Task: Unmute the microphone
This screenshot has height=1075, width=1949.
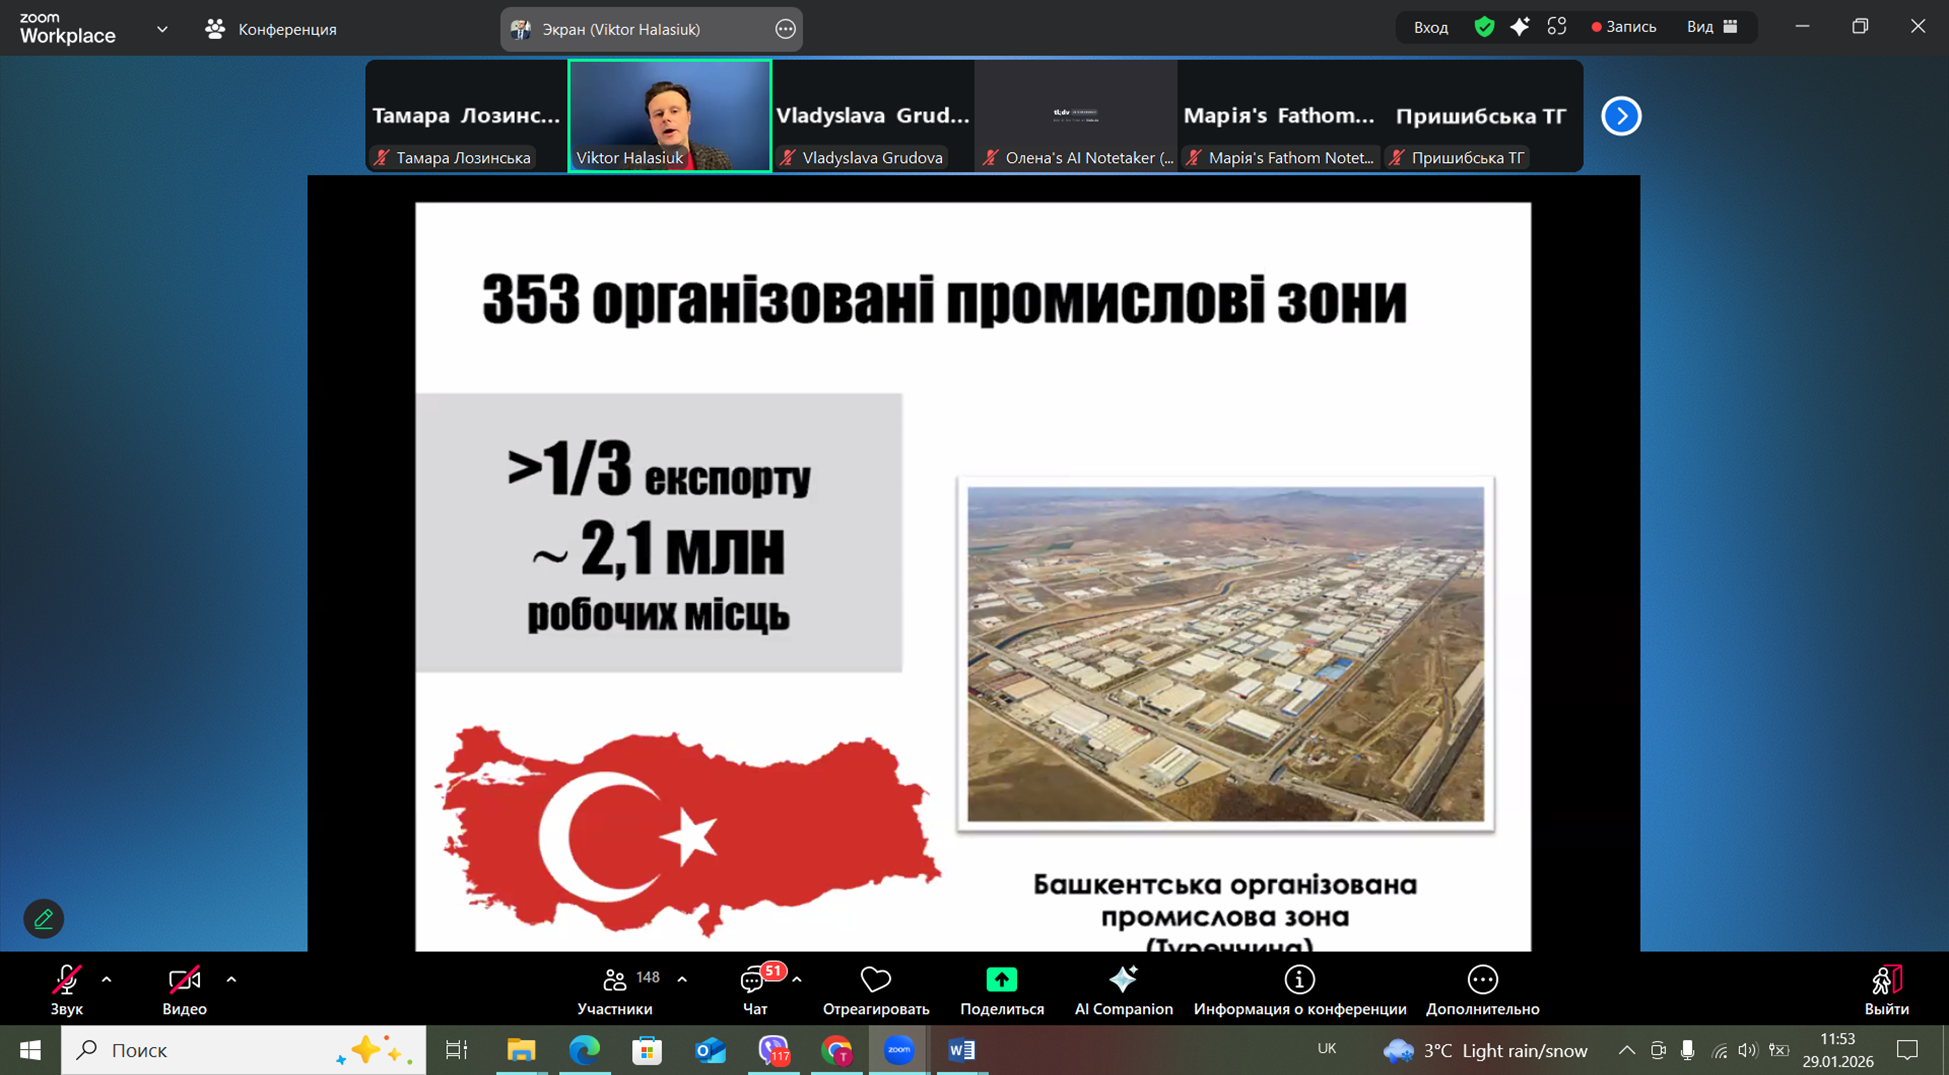Action: click(x=66, y=980)
